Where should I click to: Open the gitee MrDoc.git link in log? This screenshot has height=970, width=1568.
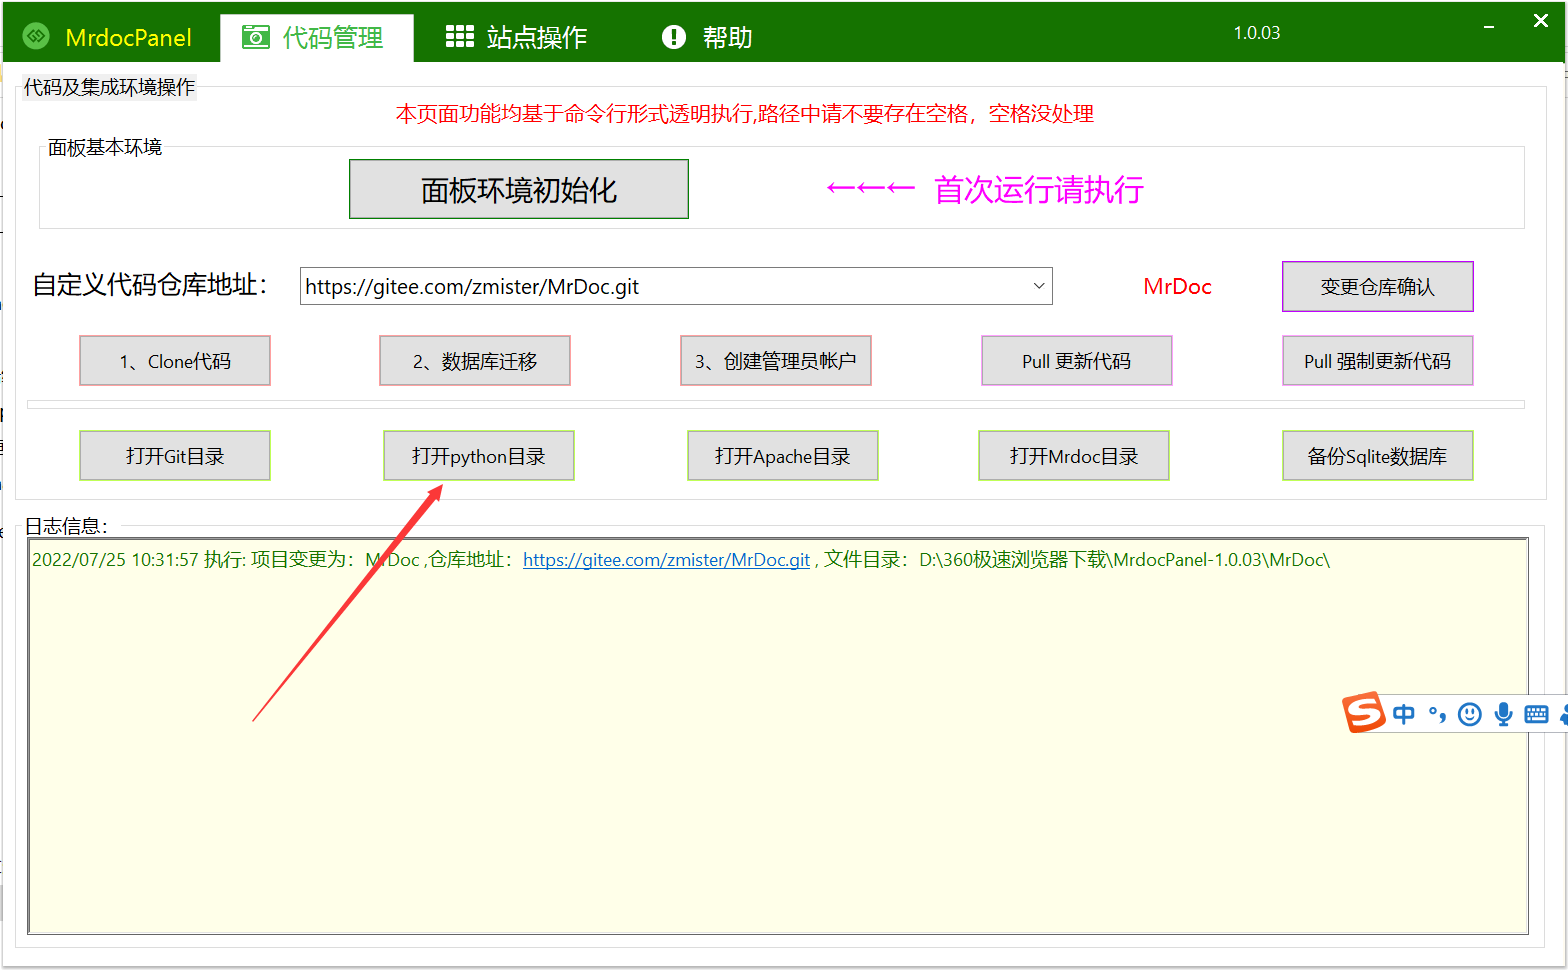pyautogui.click(x=666, y=560)
